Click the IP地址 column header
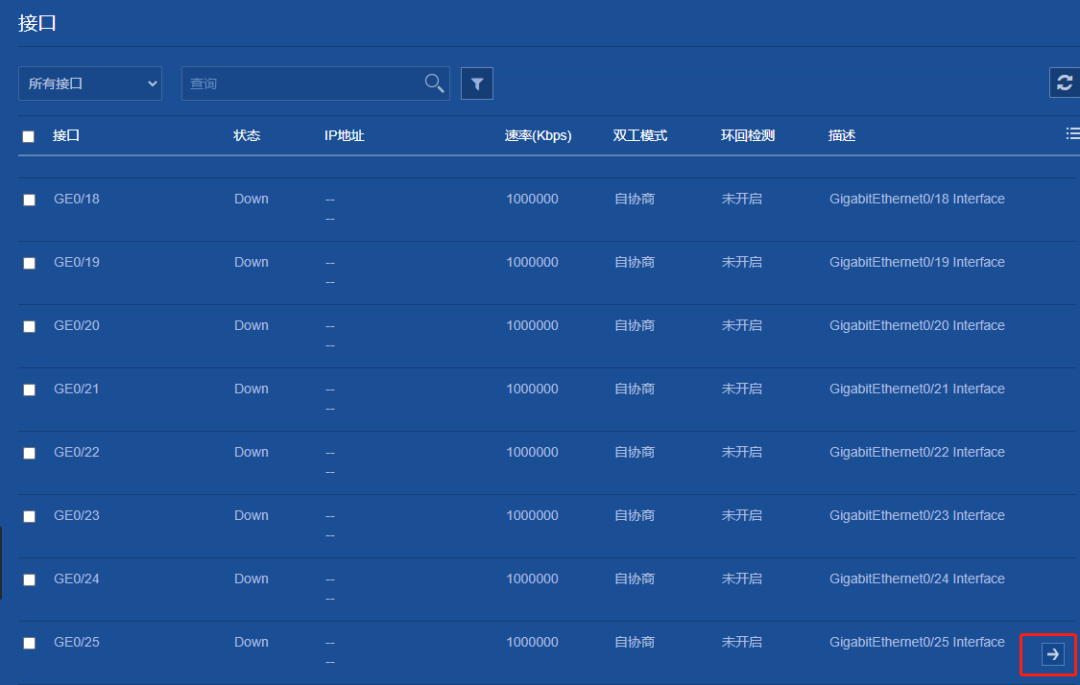1080x685 pixels. [x=344, y=136]
